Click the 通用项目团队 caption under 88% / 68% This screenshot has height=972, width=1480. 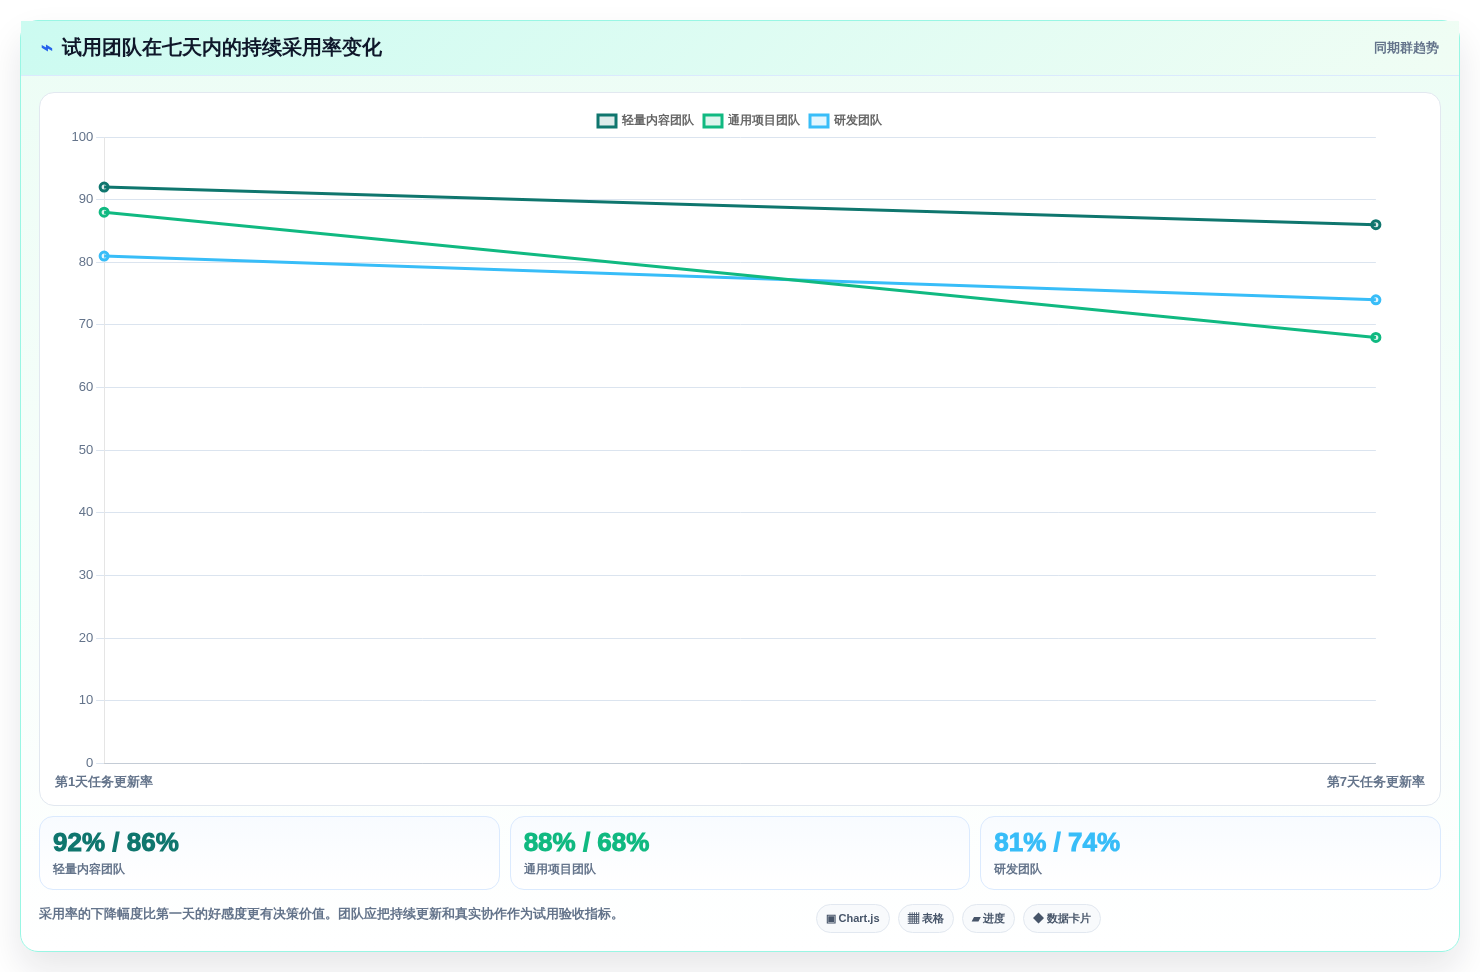pyautogui.click(x=560, y=869)
